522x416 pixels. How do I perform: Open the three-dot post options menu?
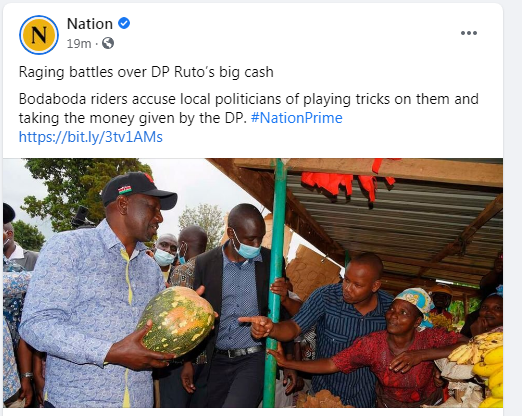click(x=469, y=33)
